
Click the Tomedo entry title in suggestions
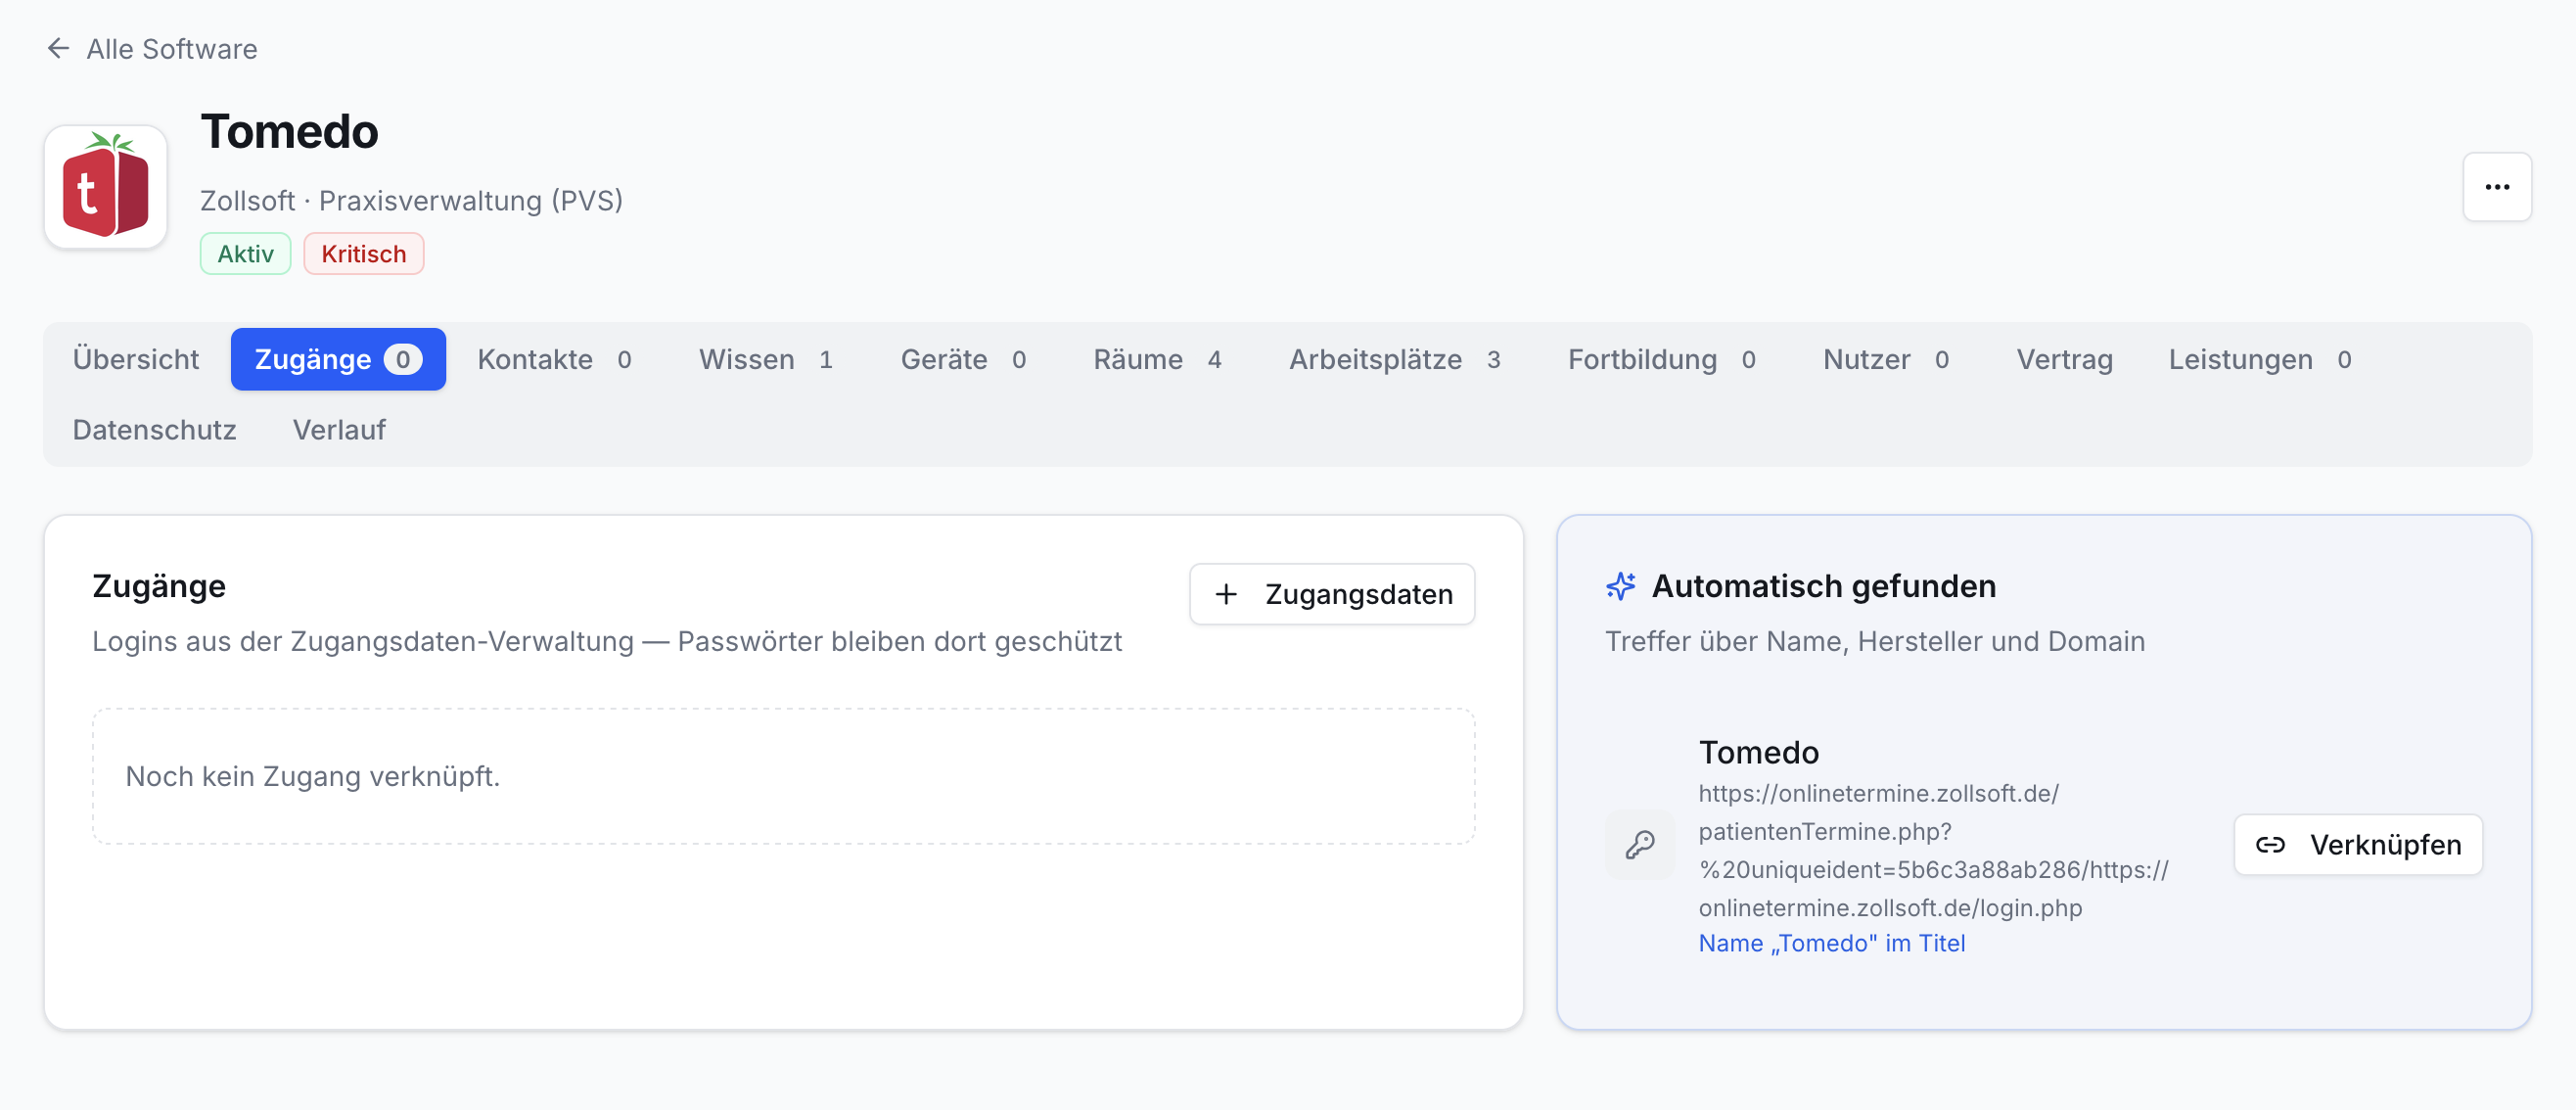coord(1758,752)
